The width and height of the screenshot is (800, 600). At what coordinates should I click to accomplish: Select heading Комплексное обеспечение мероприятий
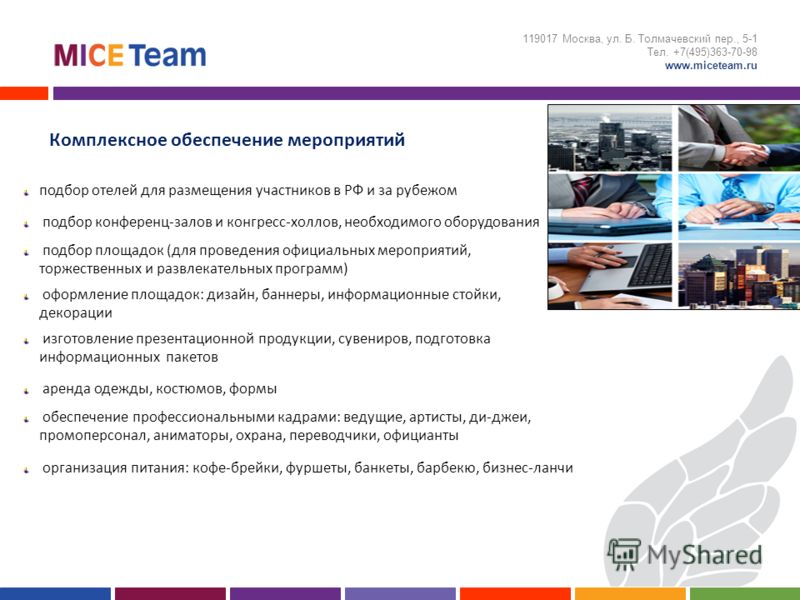[x=227, y=140]
